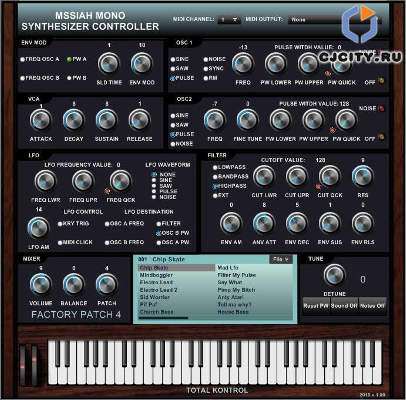Choose NOISE waveform in OSC2 list
Image resolution: width=406 pixels, height=400 pixels.
(x=182, y=144)
